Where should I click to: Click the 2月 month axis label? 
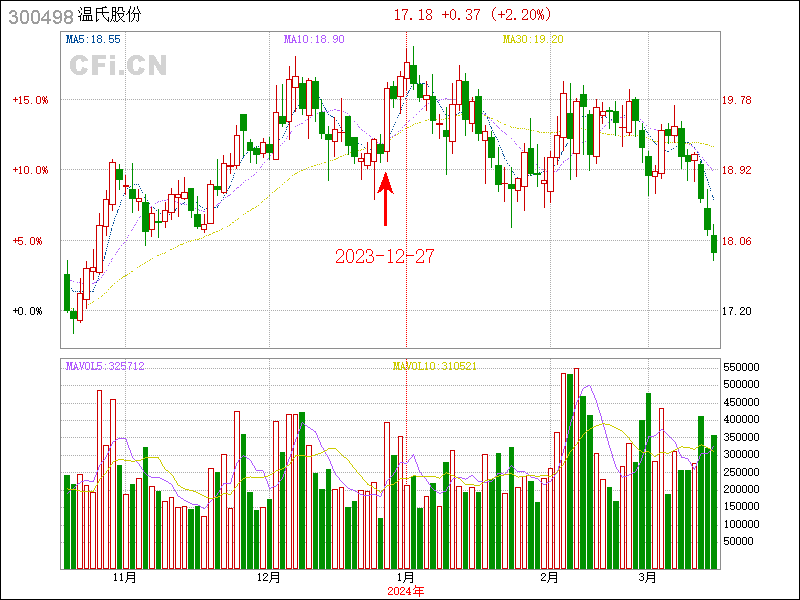548,578
